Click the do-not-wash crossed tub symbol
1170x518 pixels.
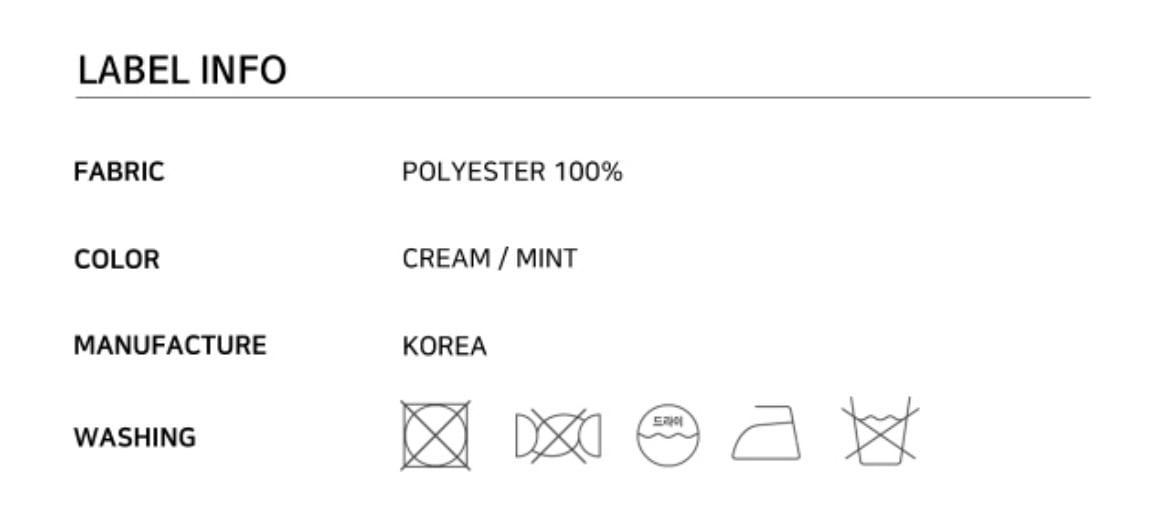pyautogui.click(x=880, y=431)
